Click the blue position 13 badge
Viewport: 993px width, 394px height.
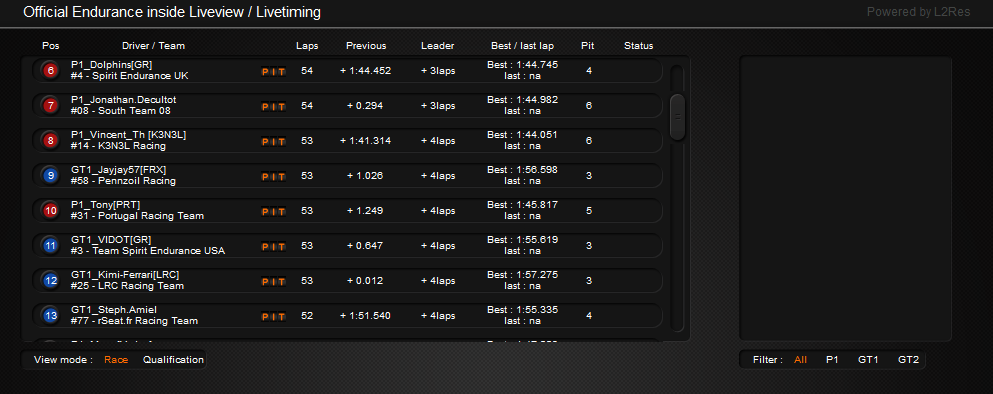[51, 315]
